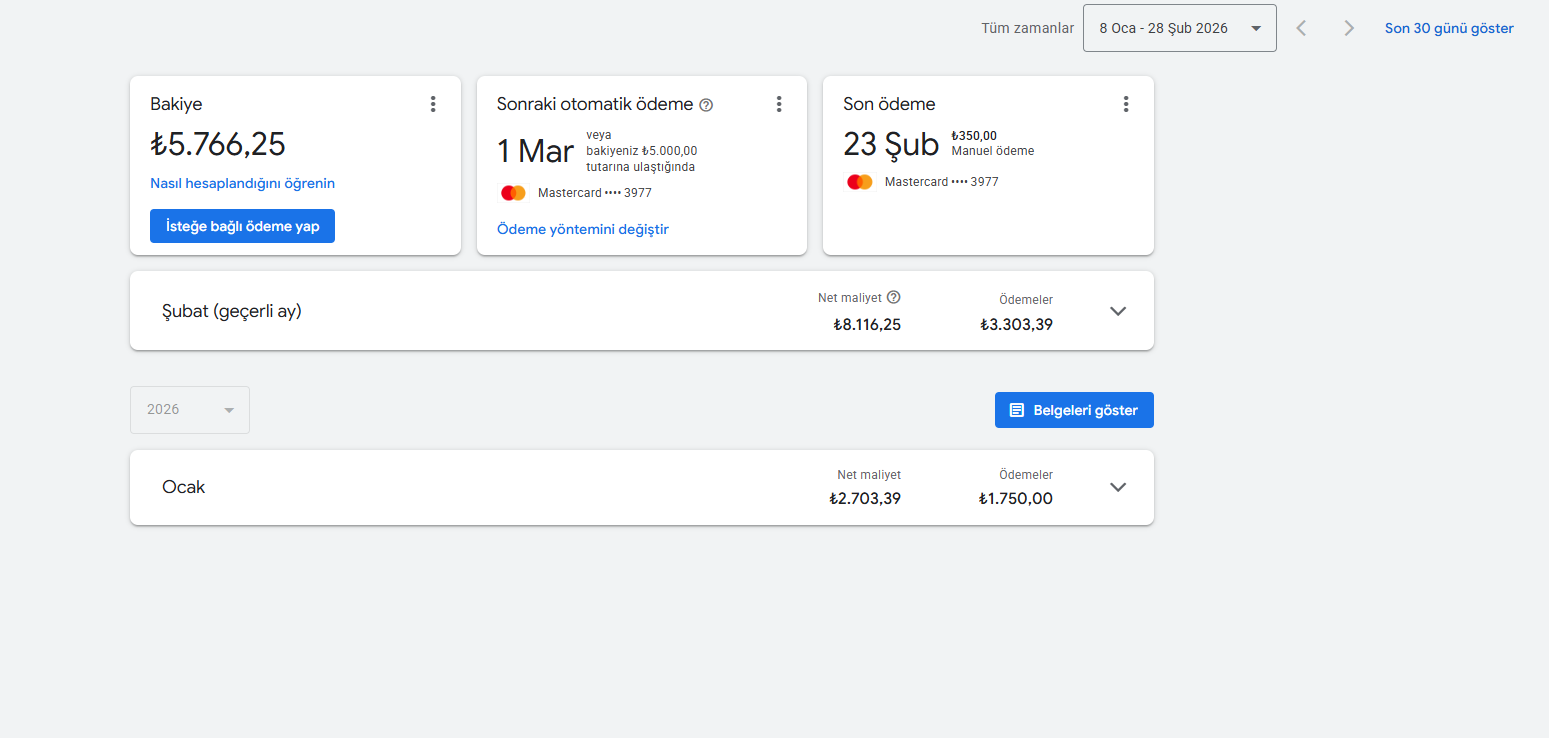Screen dimensions: 1549x738
Task: Open the 8 Oca - 28 Şub 2026 date dropdown
Action: [x=1179, y=28]
